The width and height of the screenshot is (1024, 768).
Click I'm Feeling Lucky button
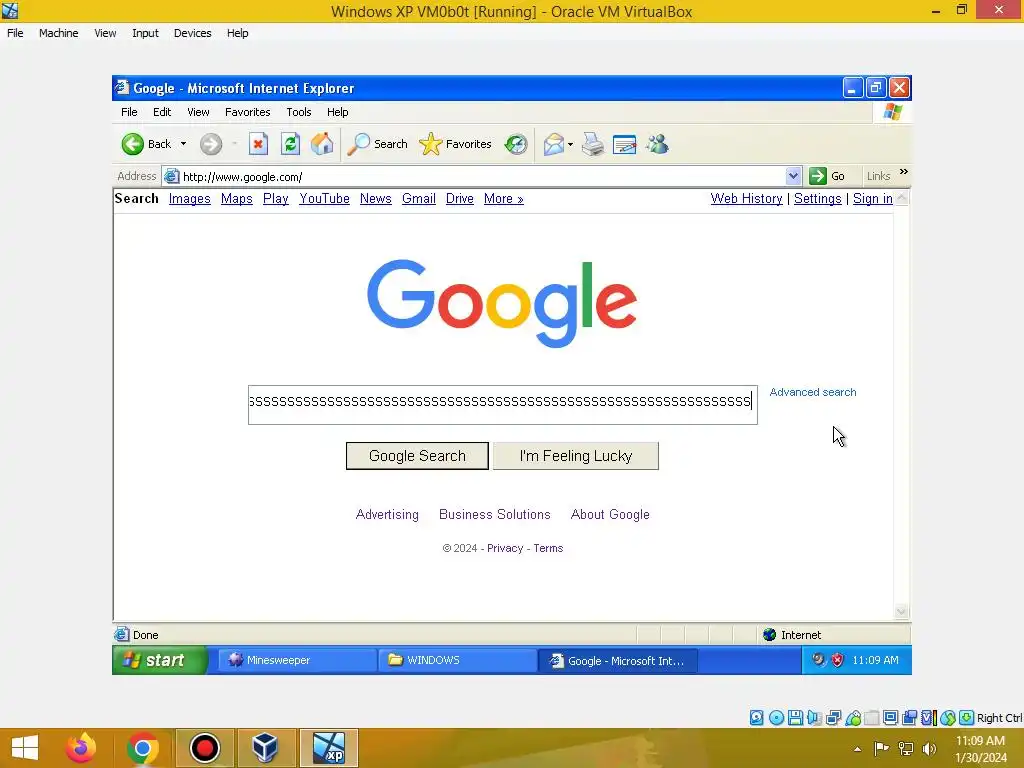tap(575, 456)
